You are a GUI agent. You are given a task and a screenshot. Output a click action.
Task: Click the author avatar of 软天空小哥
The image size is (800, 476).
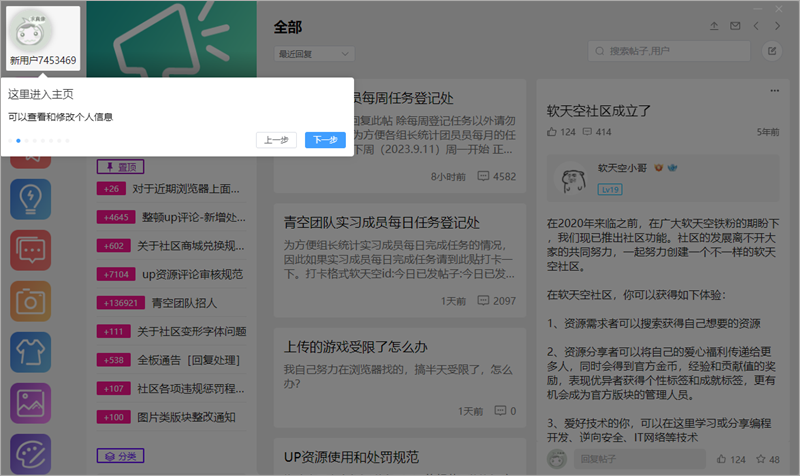click(572, 180)
